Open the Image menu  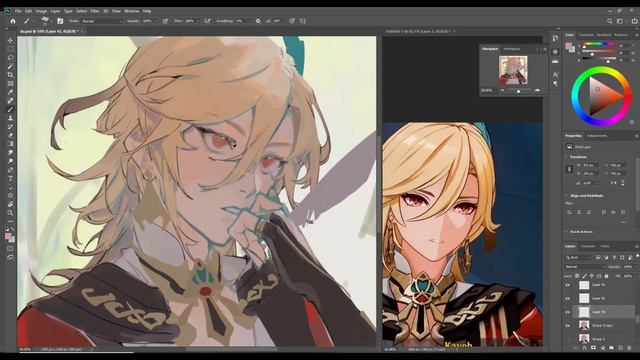(x=41, y=11)
